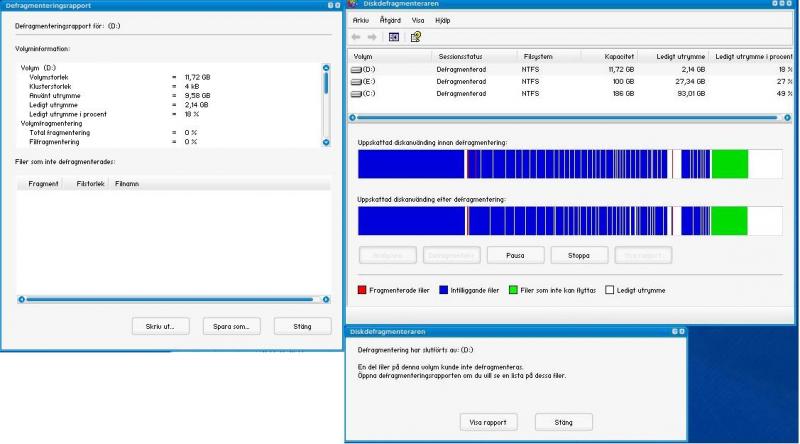
Task: Click Skriv ut... to print the report
Action: pyautogui.click(x=161, y=326)
